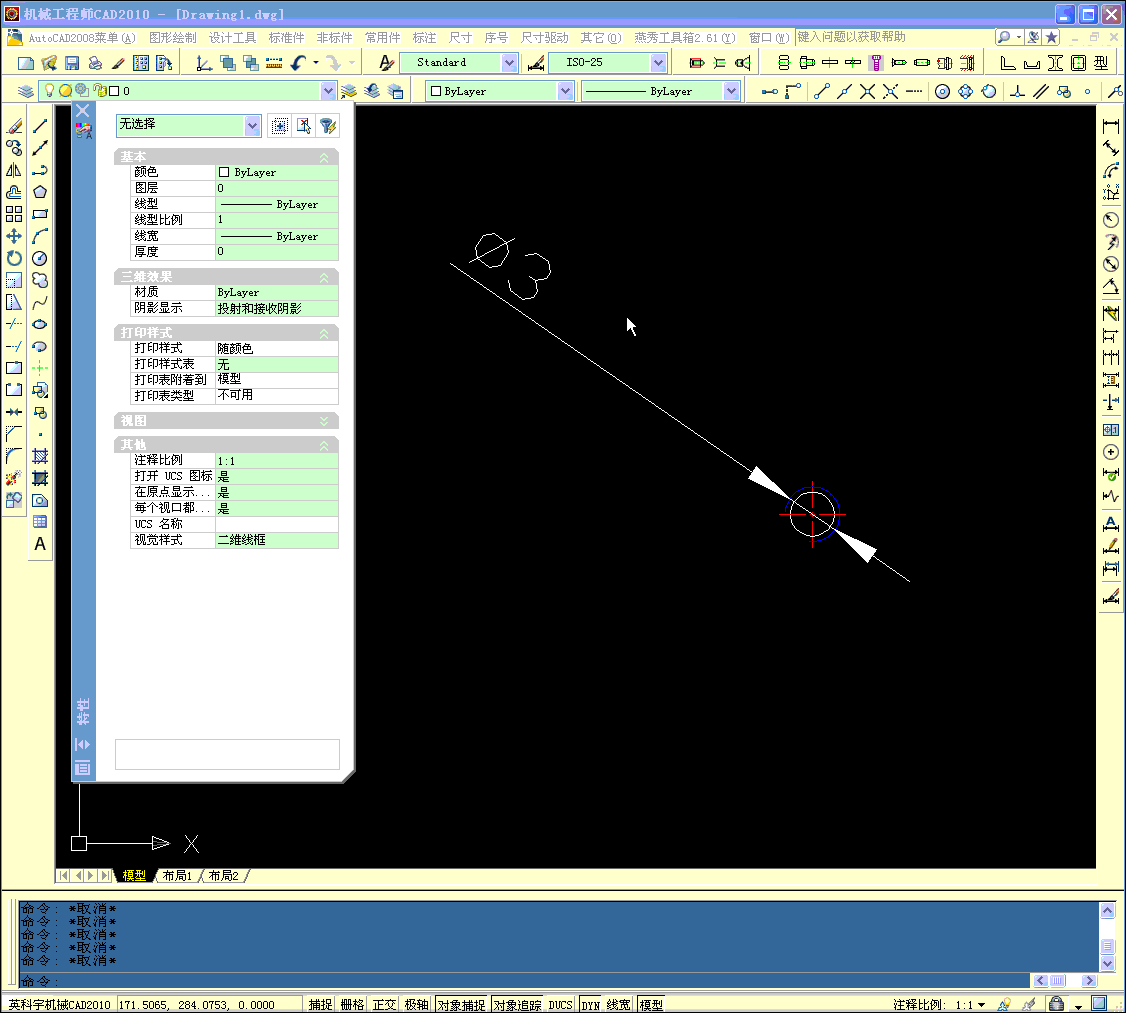Open the ISO-25 dimension style dropdown
This screenshot has width=1126, height=1013.
659,63
